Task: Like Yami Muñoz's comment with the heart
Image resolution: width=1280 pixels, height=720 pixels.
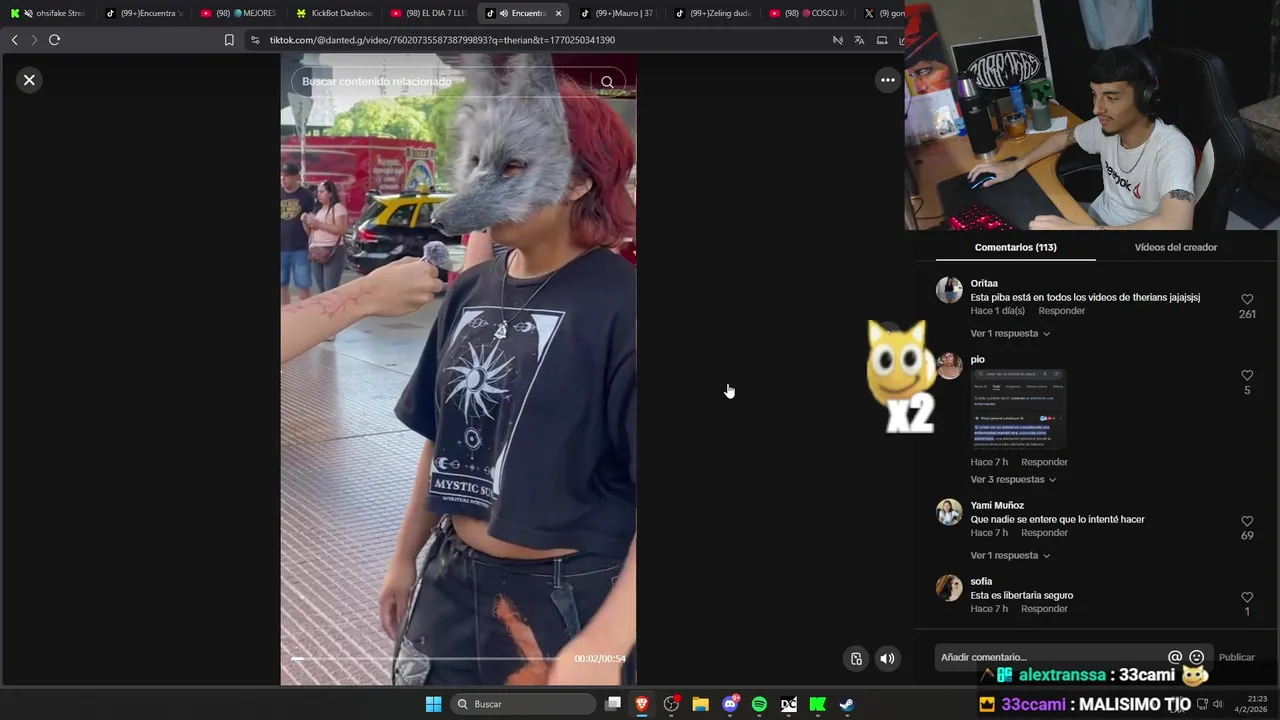Action: 1247,521
